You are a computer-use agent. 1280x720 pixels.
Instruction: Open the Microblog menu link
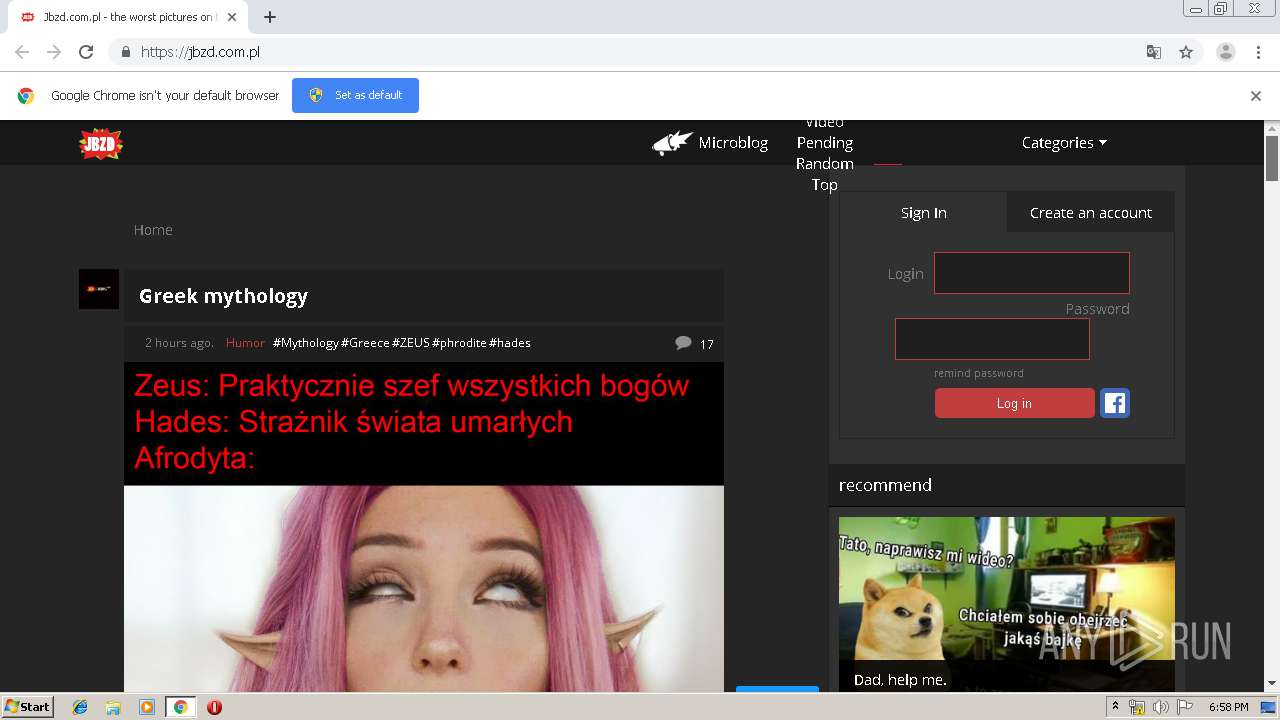coord(733,143)
